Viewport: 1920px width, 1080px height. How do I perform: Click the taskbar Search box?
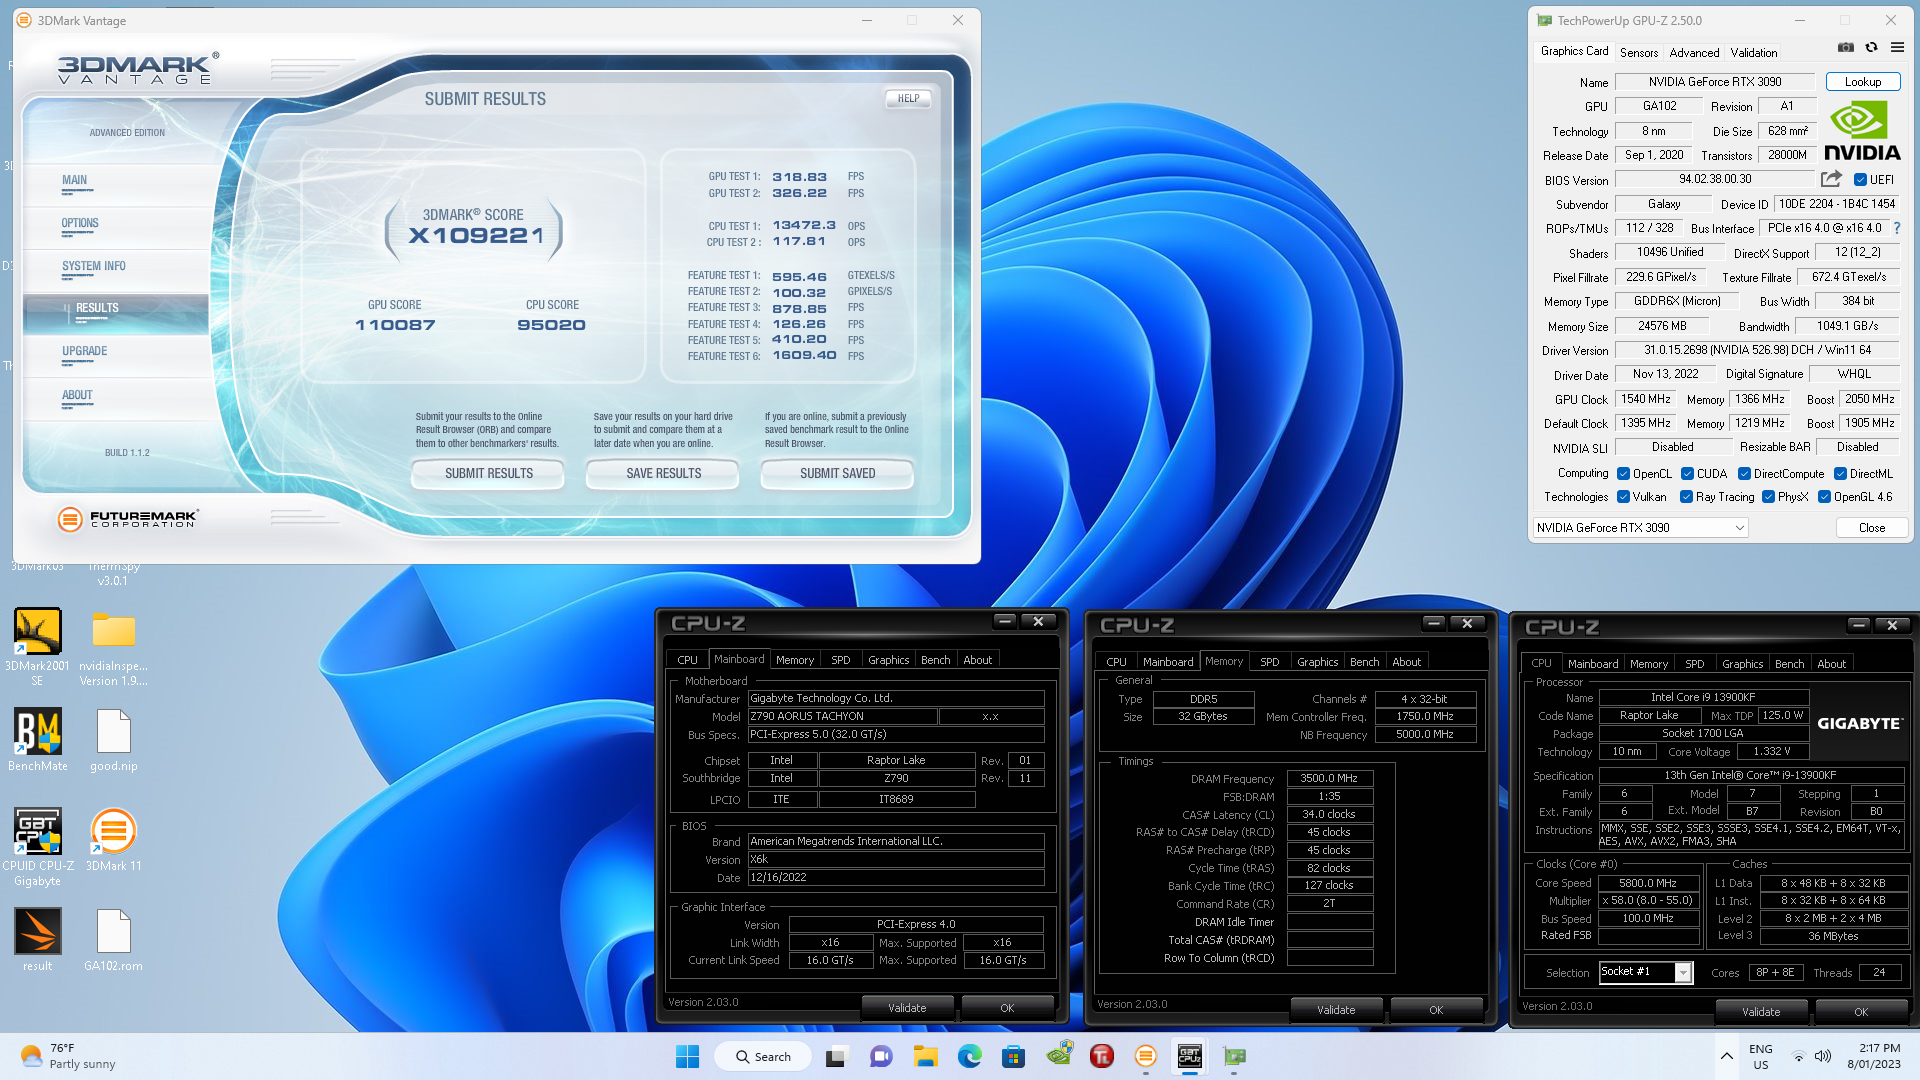[762, 1056]
